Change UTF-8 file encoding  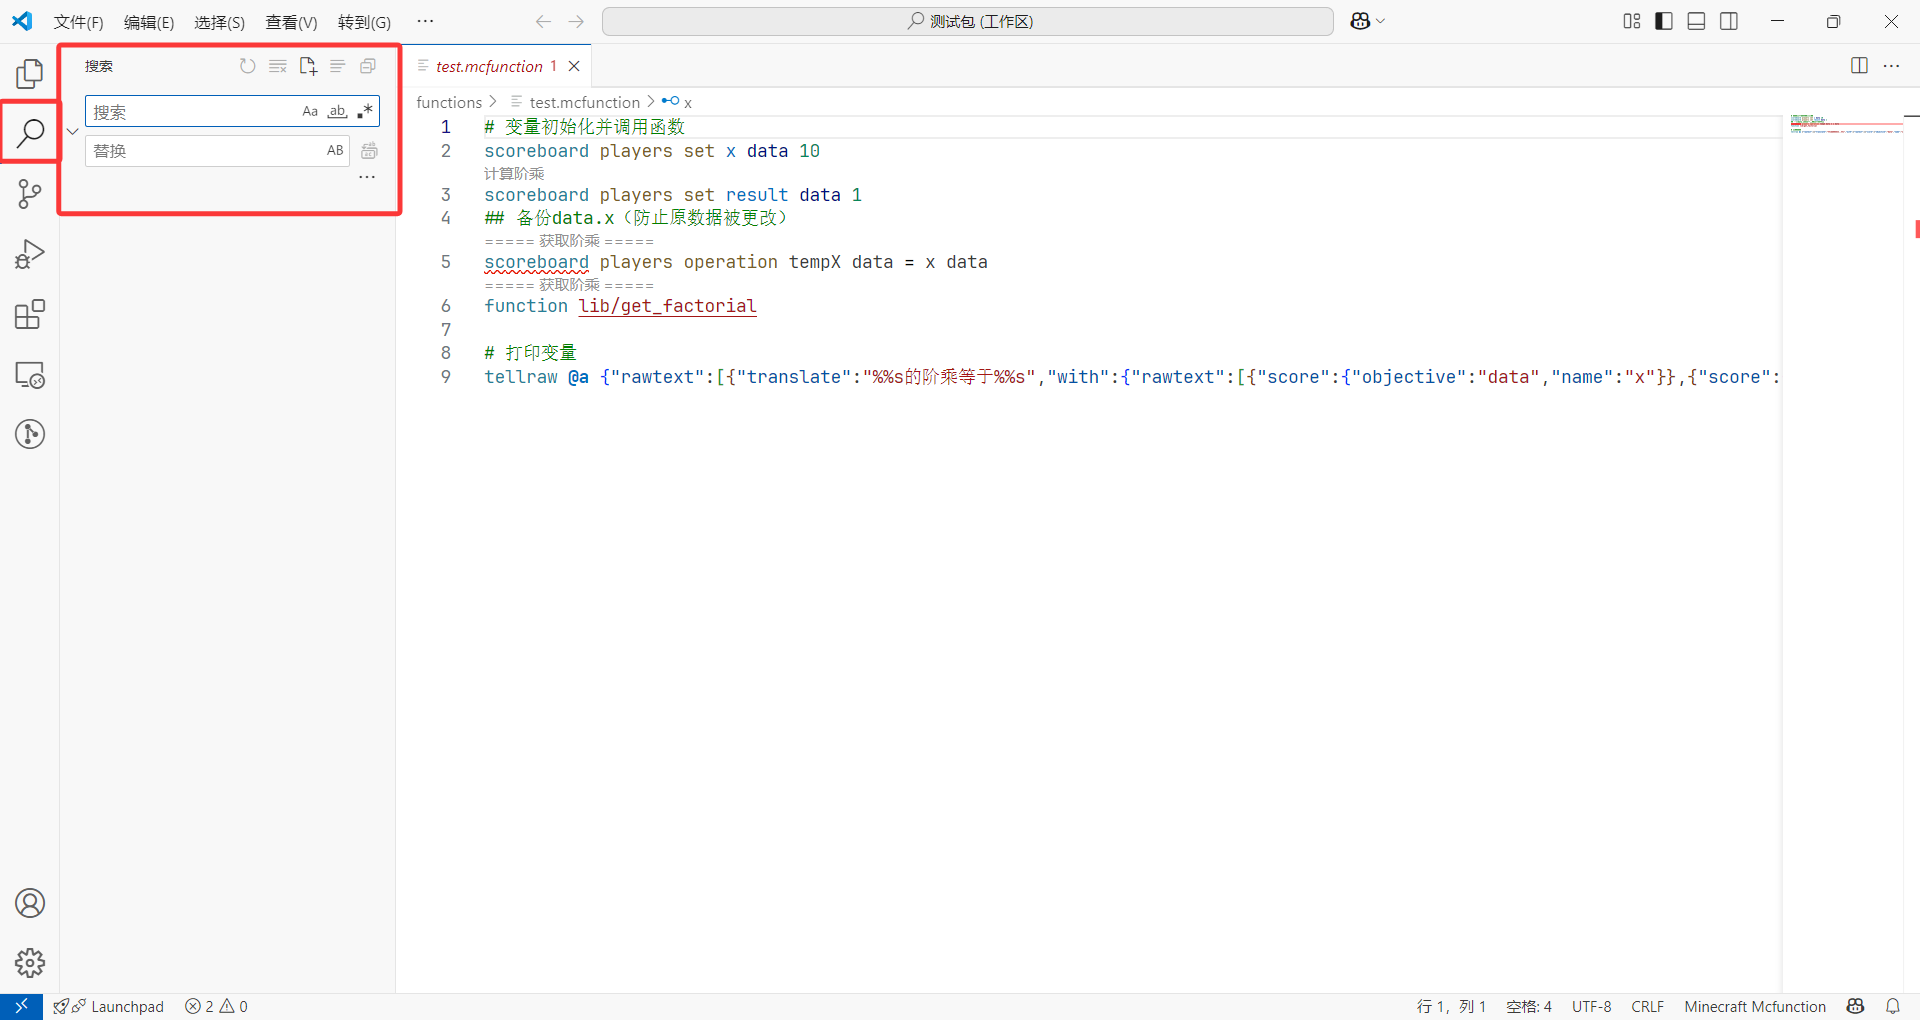point(1591,1006)
